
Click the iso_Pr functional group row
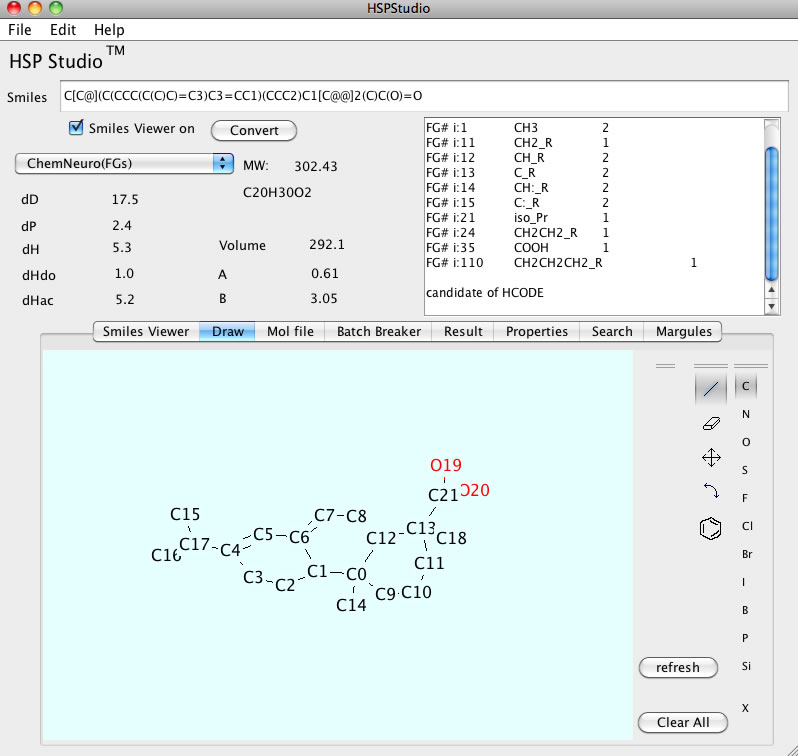pos(518,218)
